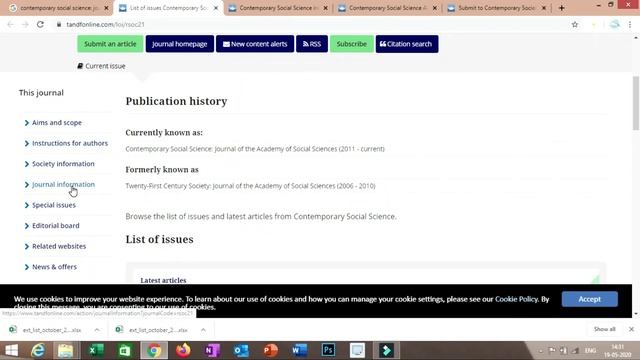Open OneNote from the taskbar
Viewport: 640px width, 360px height.
click(x=212, y=350)
